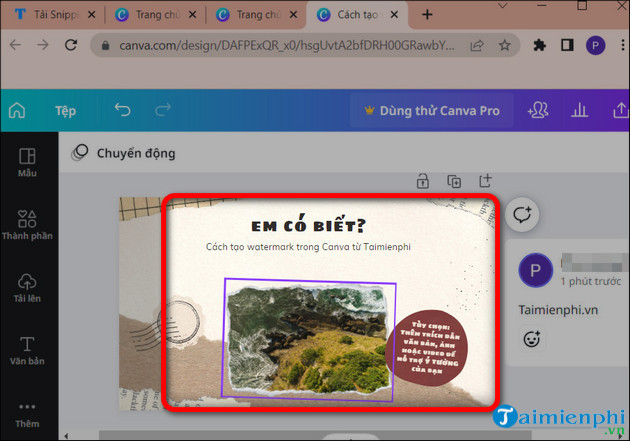Image resolution: width=630 pixels, height=441 pixels.
Task: Open the Tải lên uploads panel
Action: click(x=27, y=288)
